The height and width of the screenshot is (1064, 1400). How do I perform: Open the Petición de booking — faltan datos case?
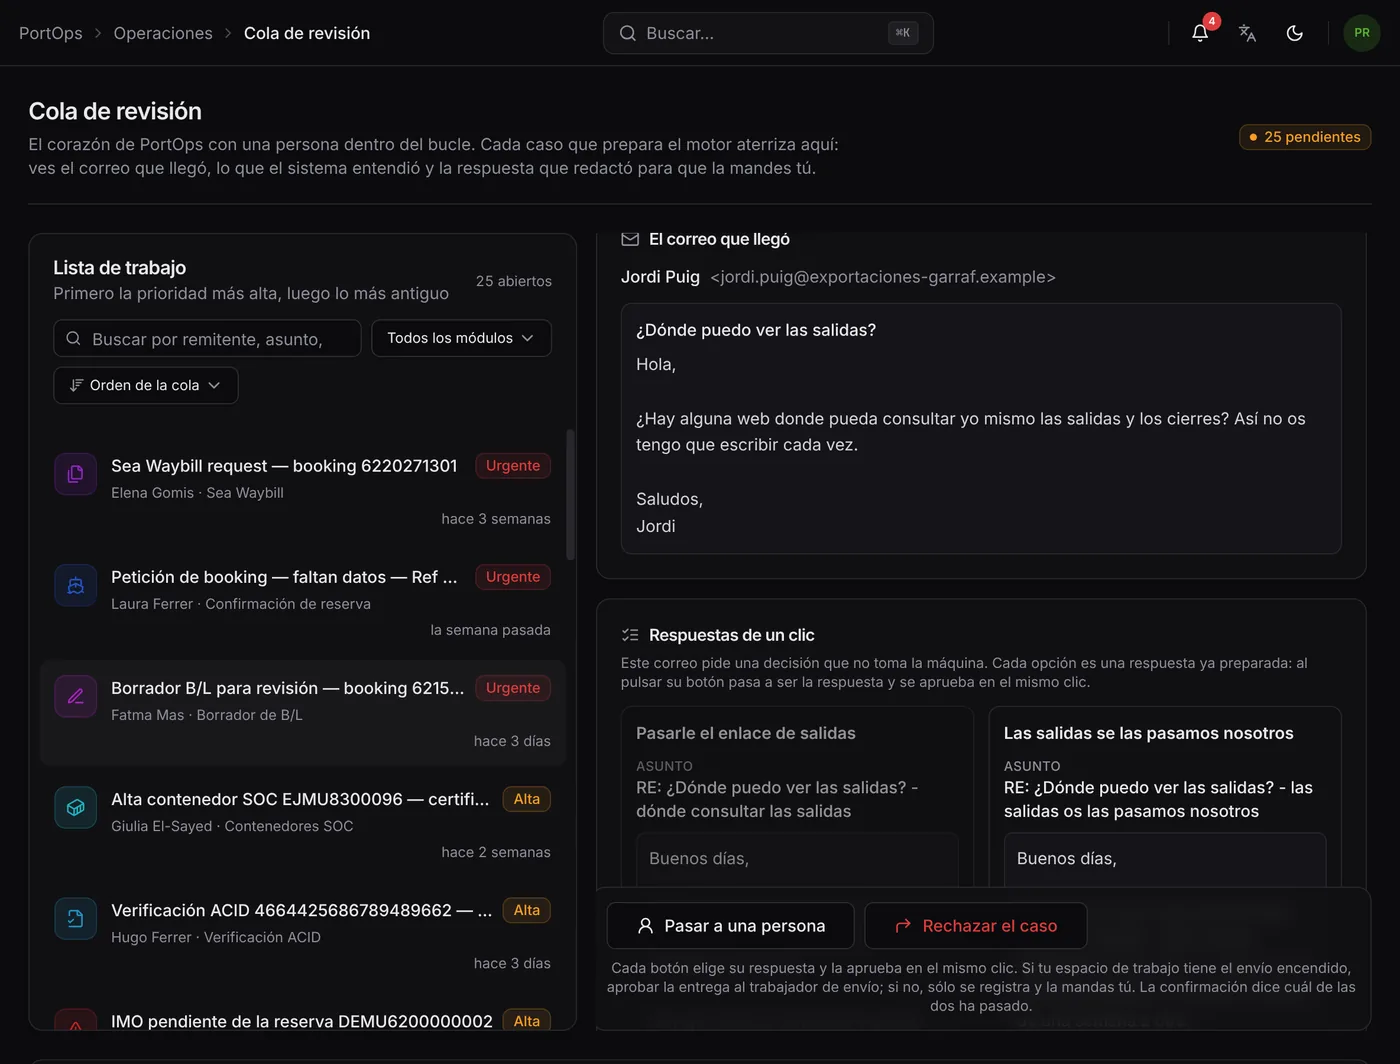[x=302, y=603]
